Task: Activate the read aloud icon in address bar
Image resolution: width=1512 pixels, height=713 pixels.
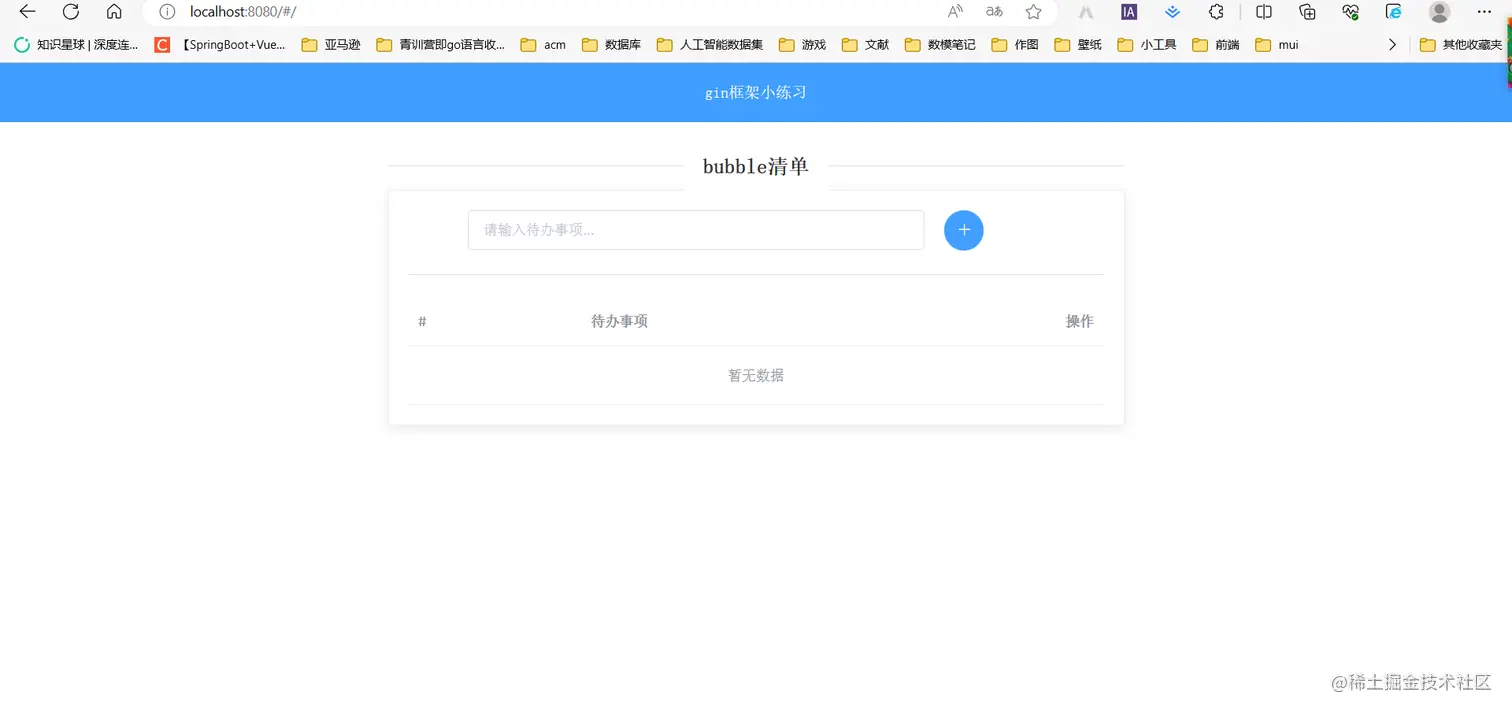Action: tap(955, 12)
